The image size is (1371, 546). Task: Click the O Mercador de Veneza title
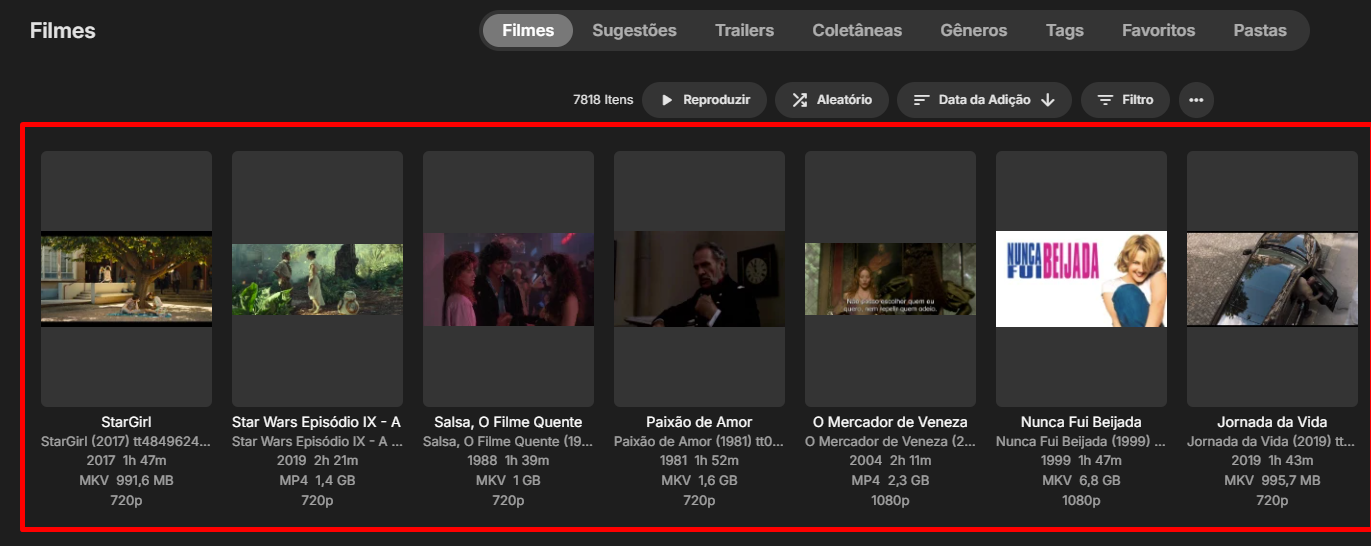pyautogui.click(x=890, y=422)
